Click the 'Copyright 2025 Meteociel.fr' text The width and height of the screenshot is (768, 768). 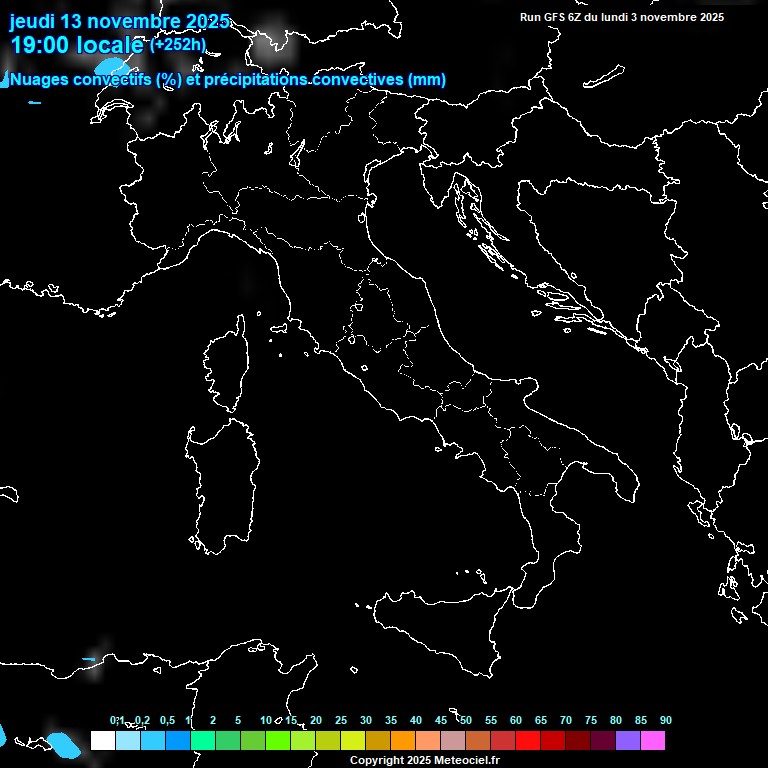click(x=425, y=760)
